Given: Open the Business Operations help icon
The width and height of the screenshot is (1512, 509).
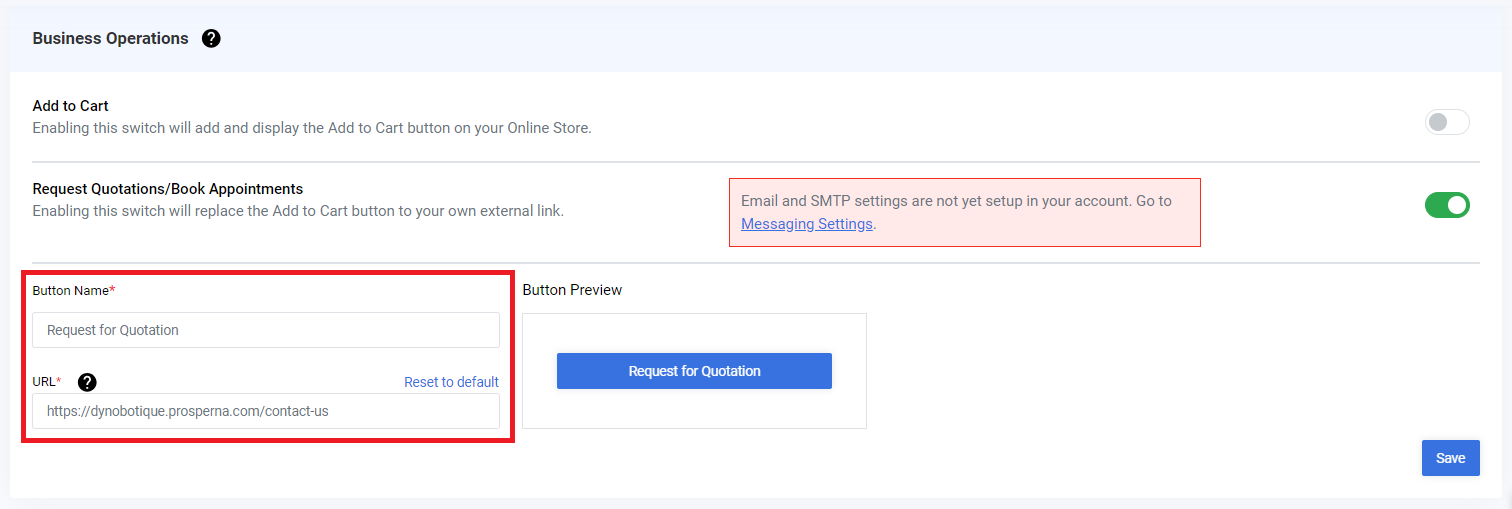Looking at the screenshot, I should point(211,39).
